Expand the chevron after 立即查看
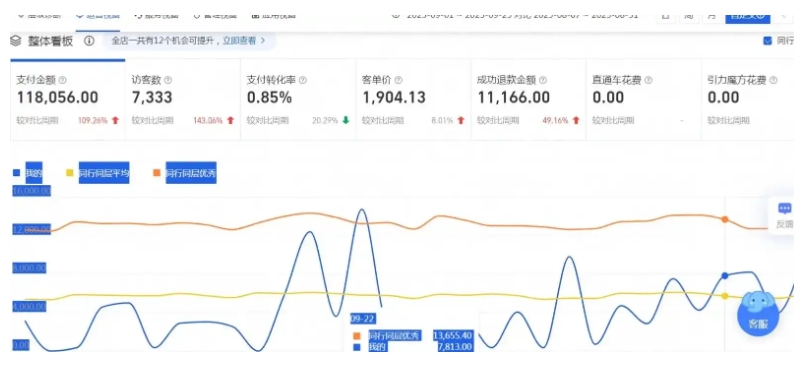The image size is (794, 388). click(x=263, y=41)
